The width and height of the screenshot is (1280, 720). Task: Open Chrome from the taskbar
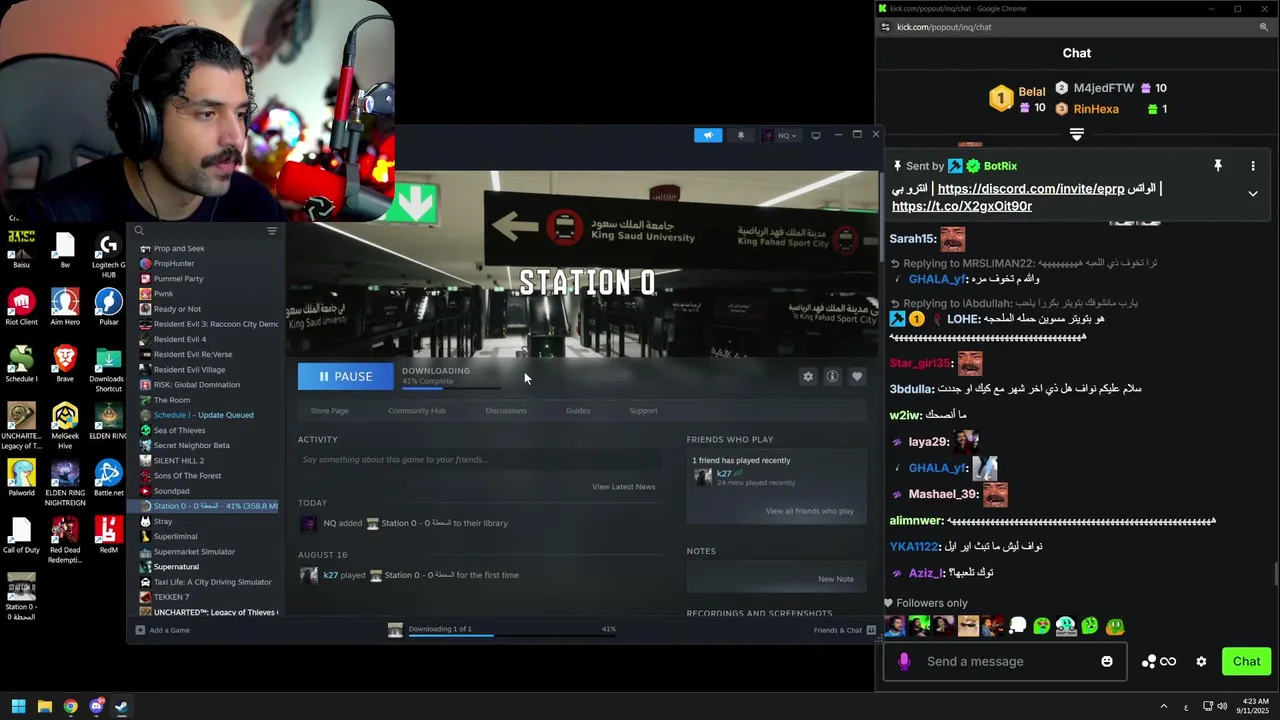[70, 706]
